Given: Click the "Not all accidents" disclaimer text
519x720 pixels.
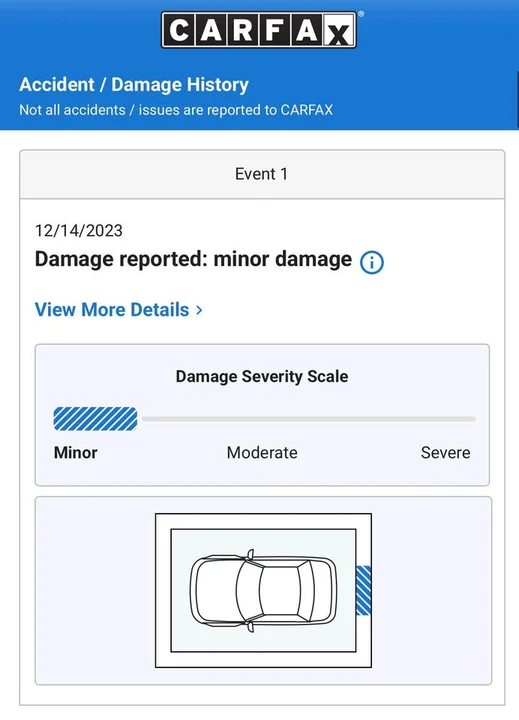Looking at the screenshot, I should click(x=176, y=110).
